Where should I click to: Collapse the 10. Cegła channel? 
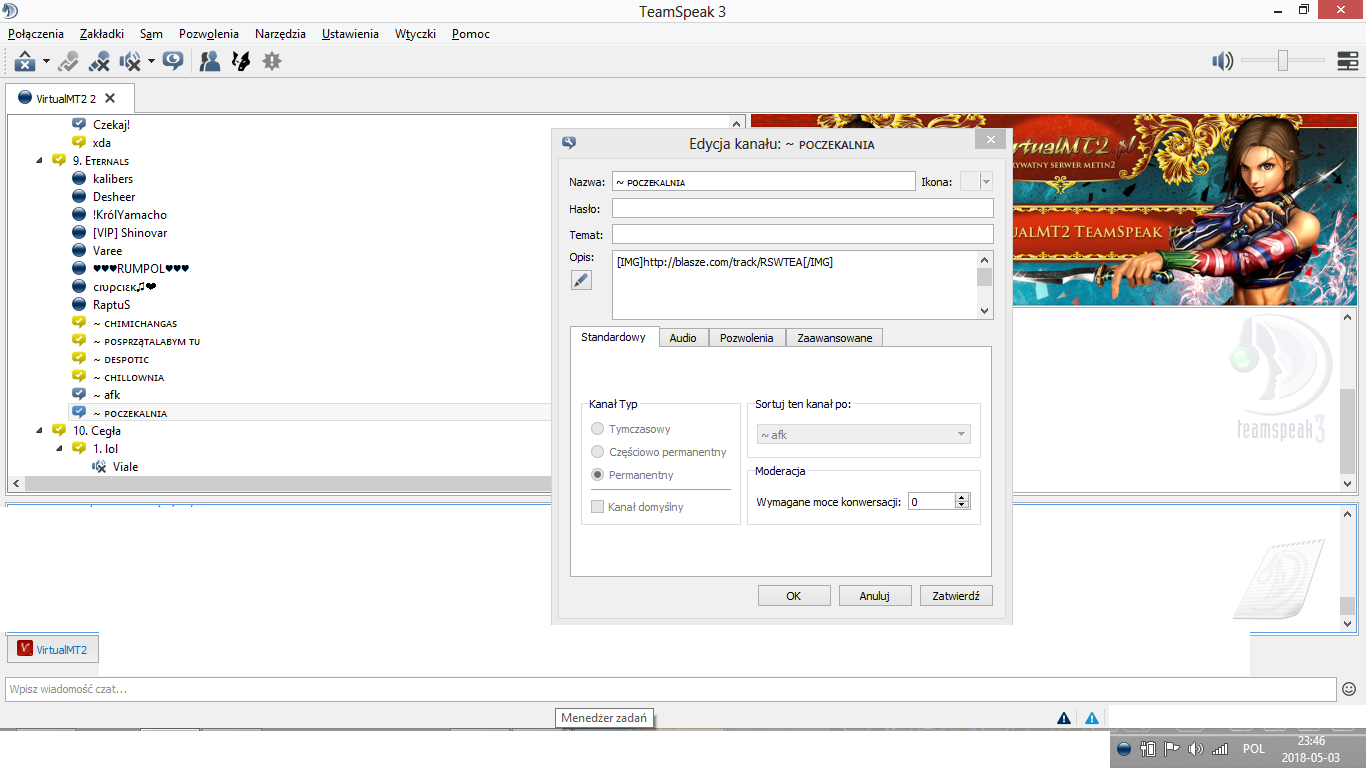(40, 430)
